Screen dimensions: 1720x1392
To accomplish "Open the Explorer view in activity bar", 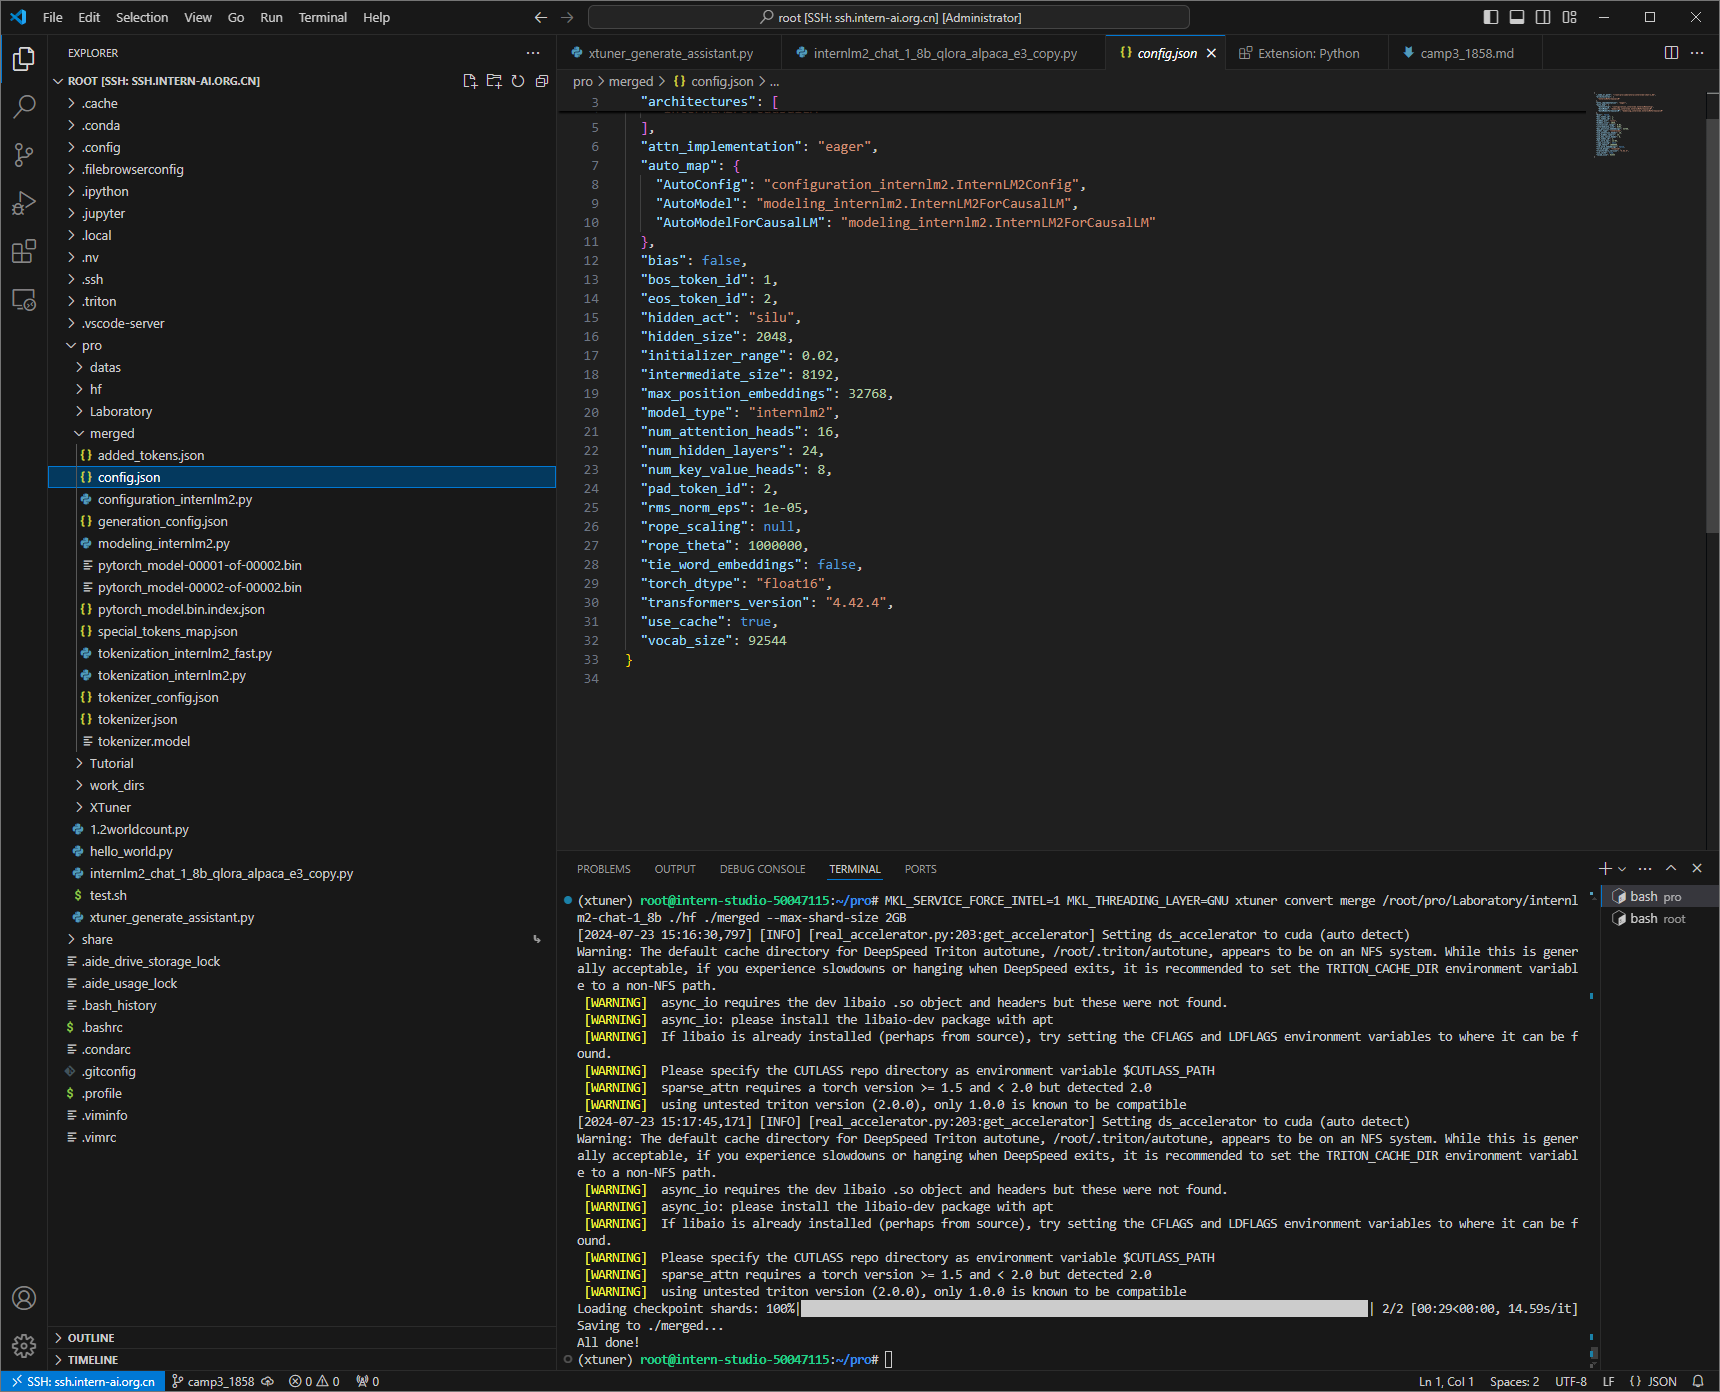I will [x=24, y=59].
